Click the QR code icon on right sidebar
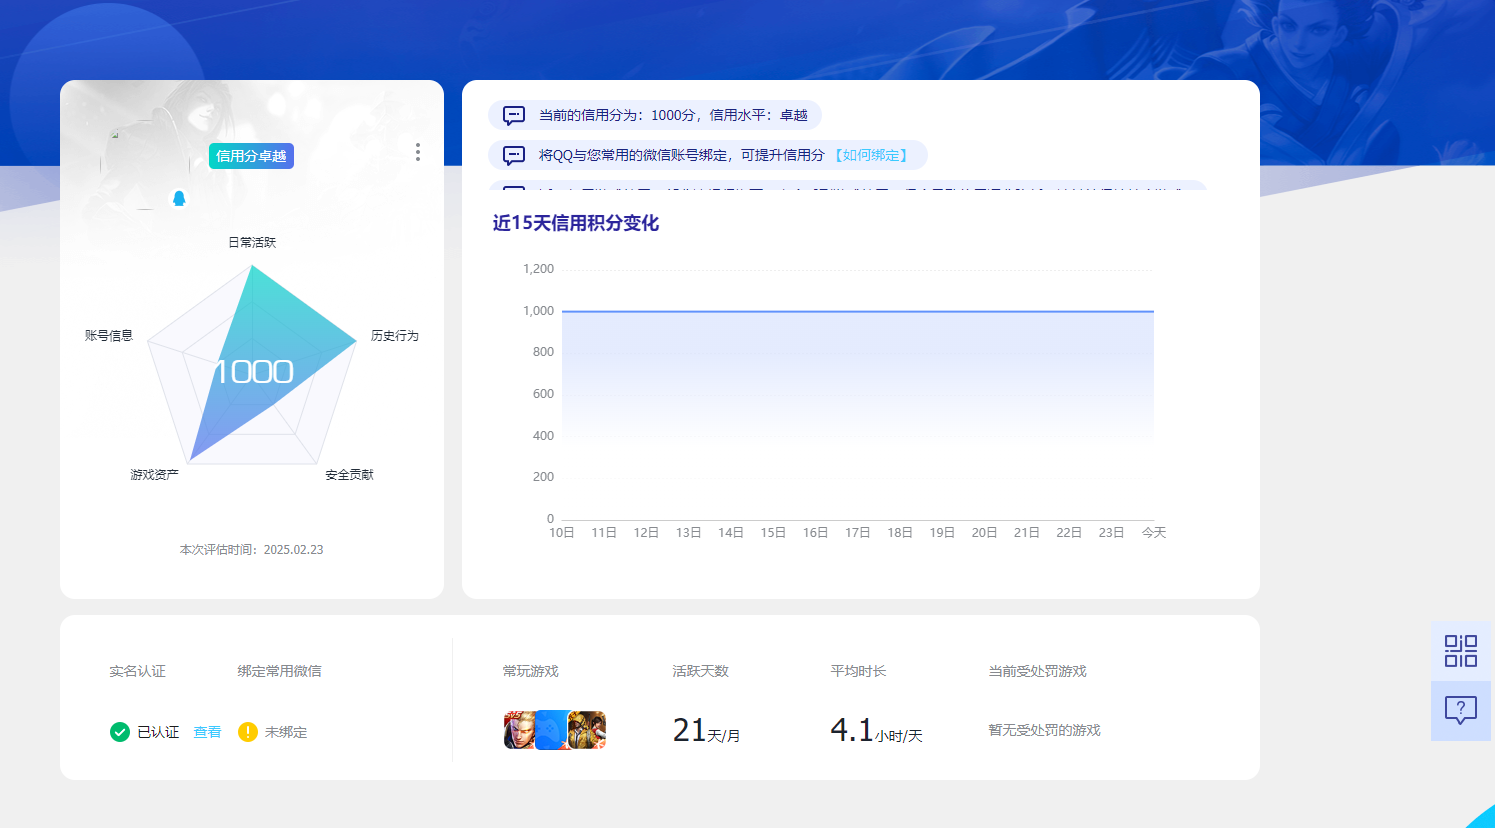The image size is (1495, 828). [x=1461, y=651]
